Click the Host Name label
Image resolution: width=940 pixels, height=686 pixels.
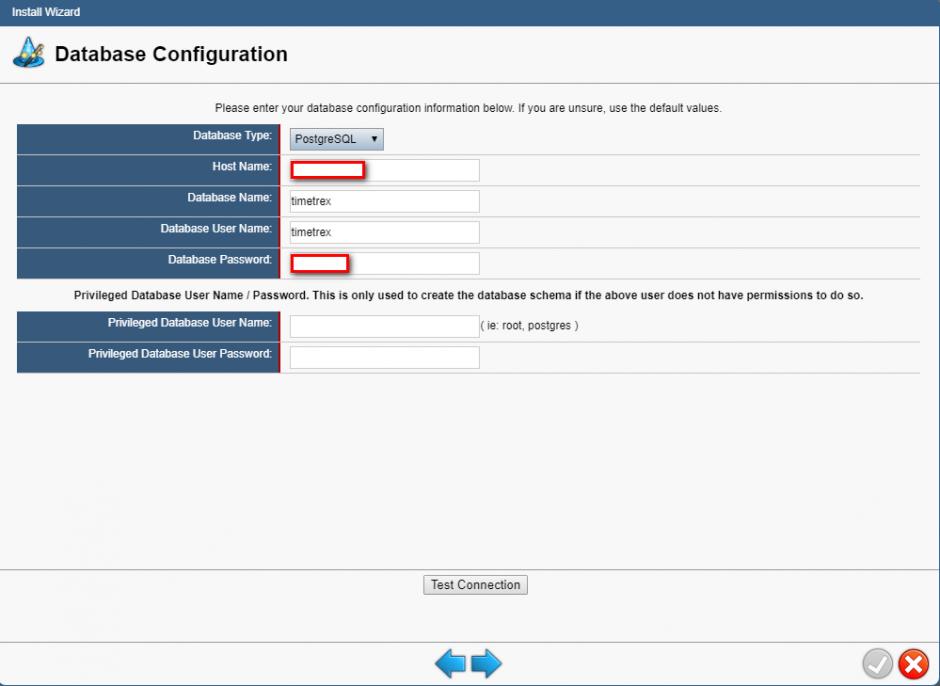click(x=242, y=167)
